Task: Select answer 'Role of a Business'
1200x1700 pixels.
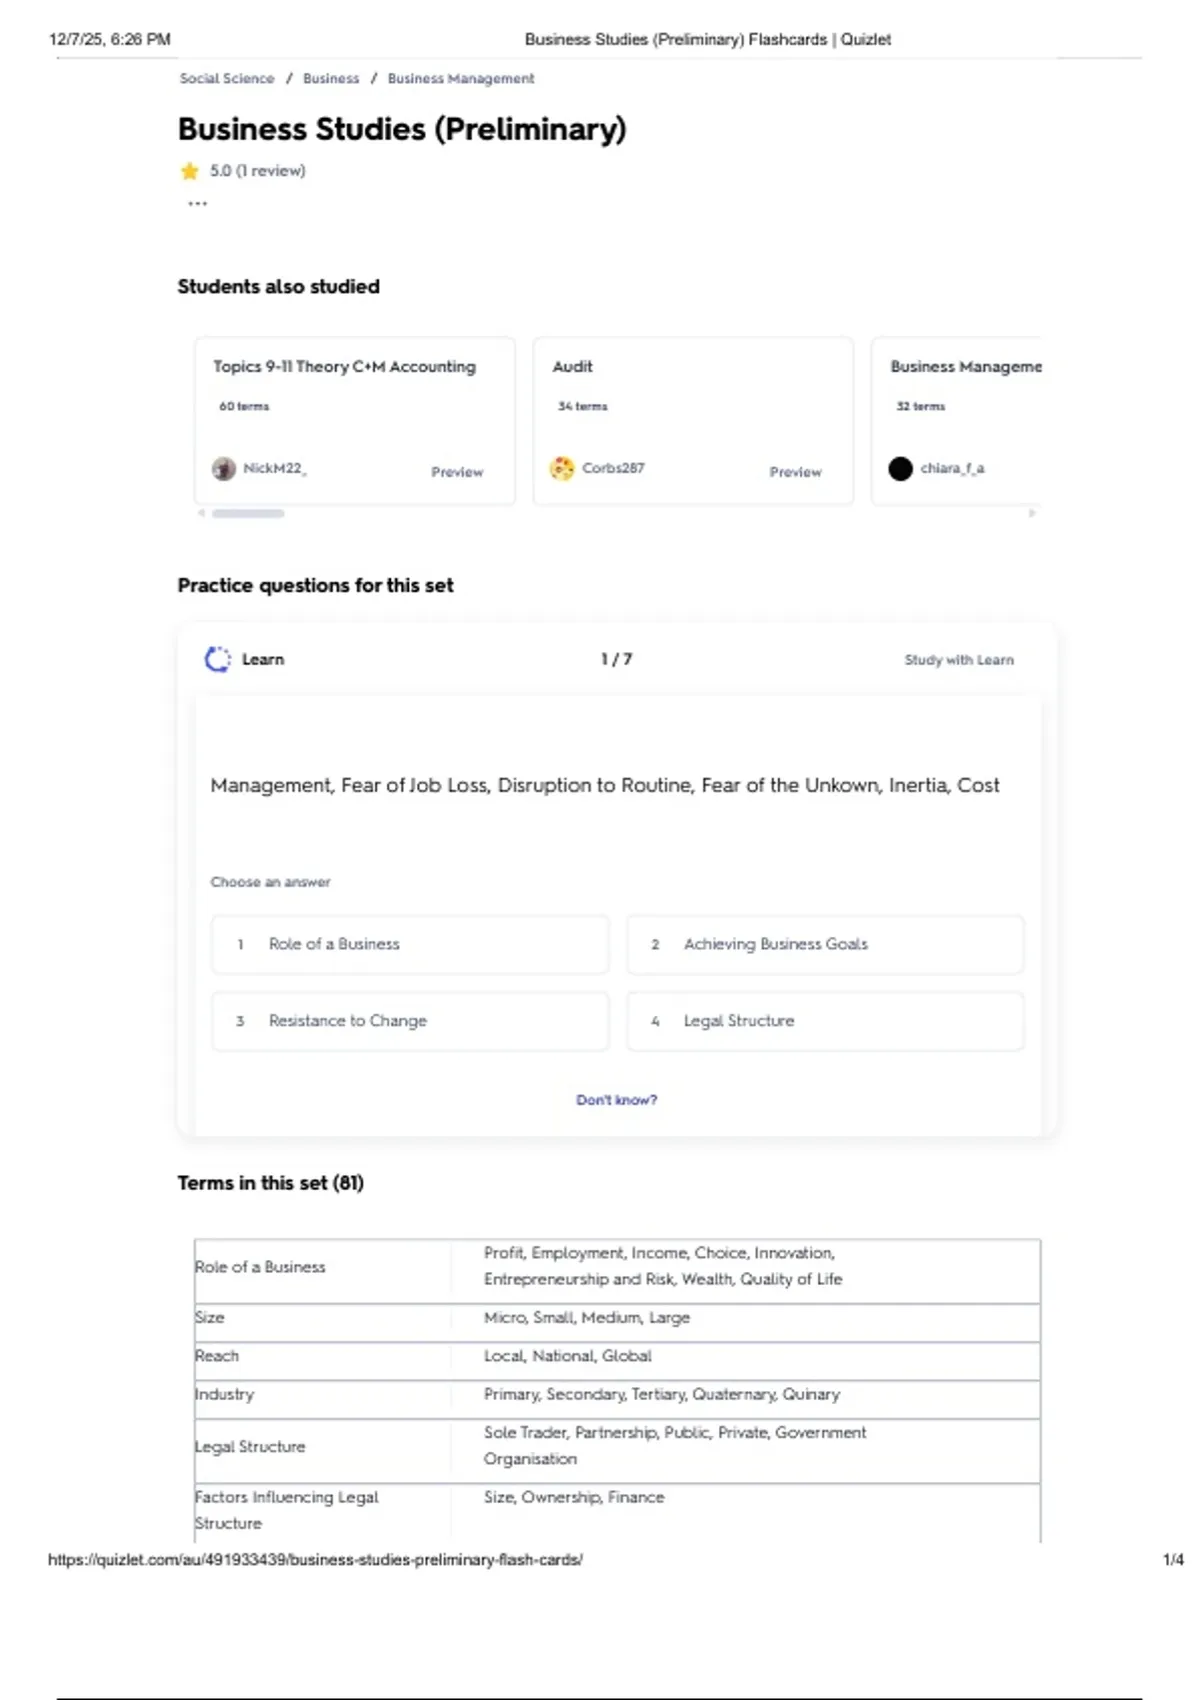Action: point(410,944)
